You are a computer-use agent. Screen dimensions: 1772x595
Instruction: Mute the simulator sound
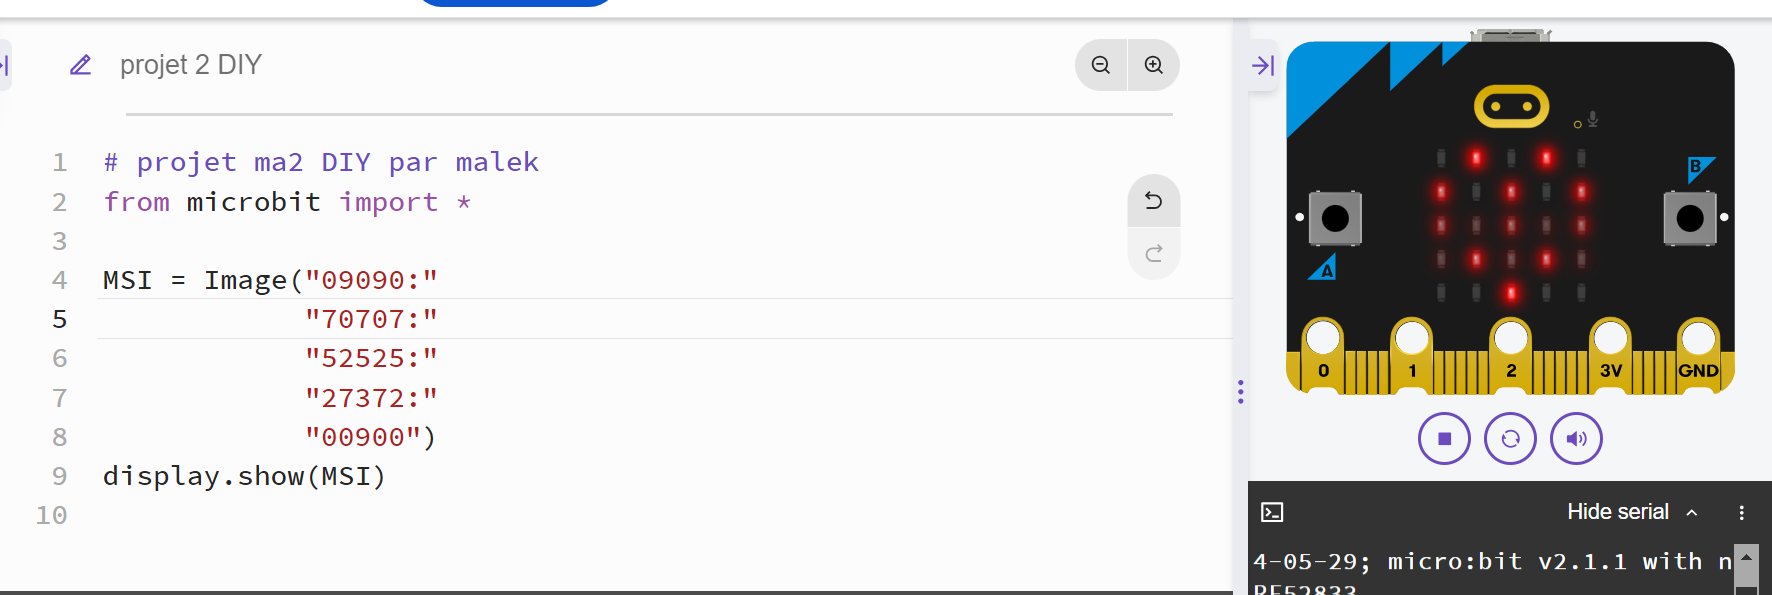pyautogui.click(x=1576, y=439)
